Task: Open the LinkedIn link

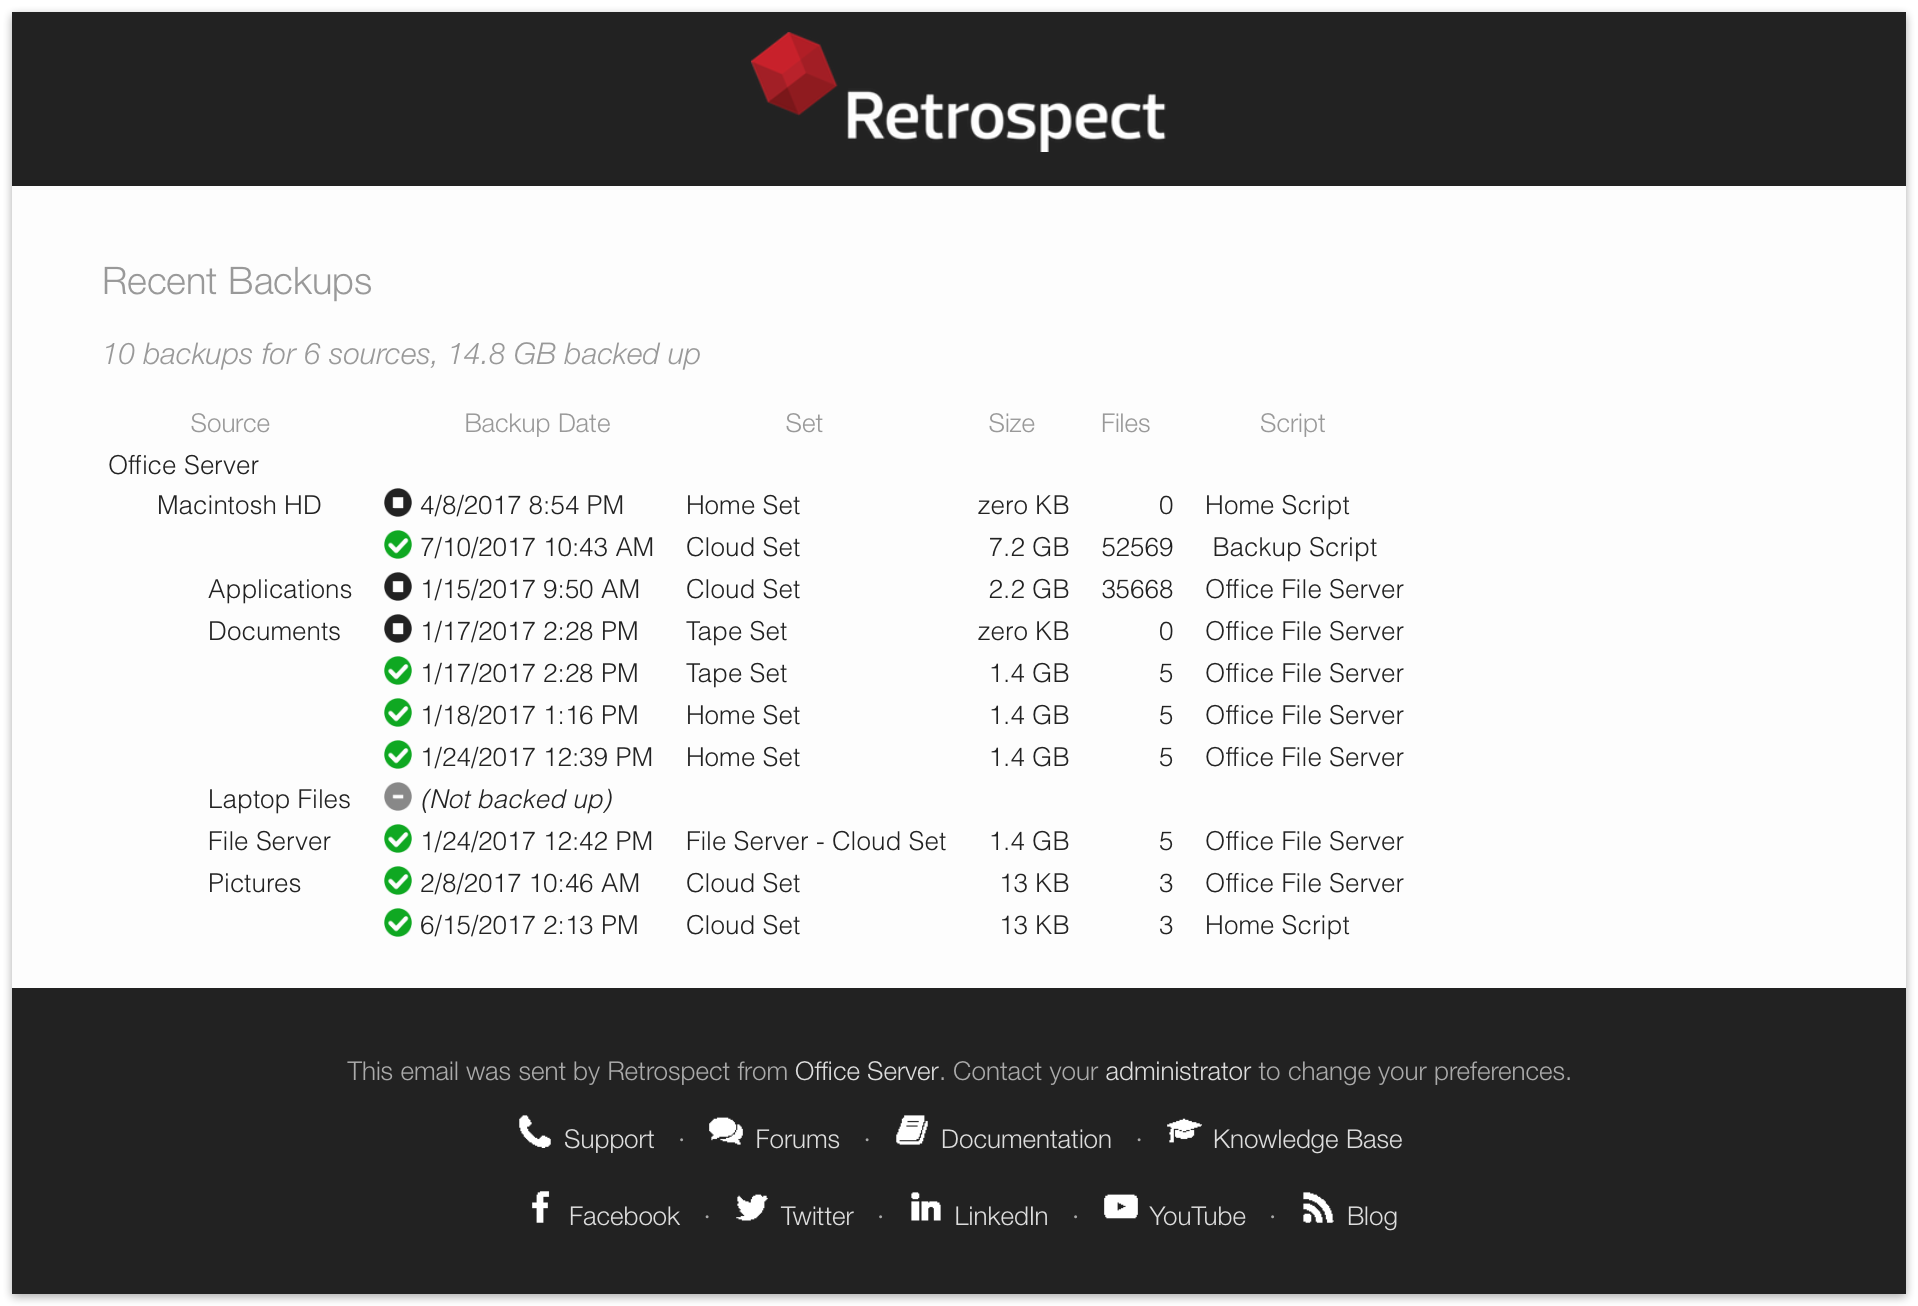Action: click(x=1001, y=1216)
